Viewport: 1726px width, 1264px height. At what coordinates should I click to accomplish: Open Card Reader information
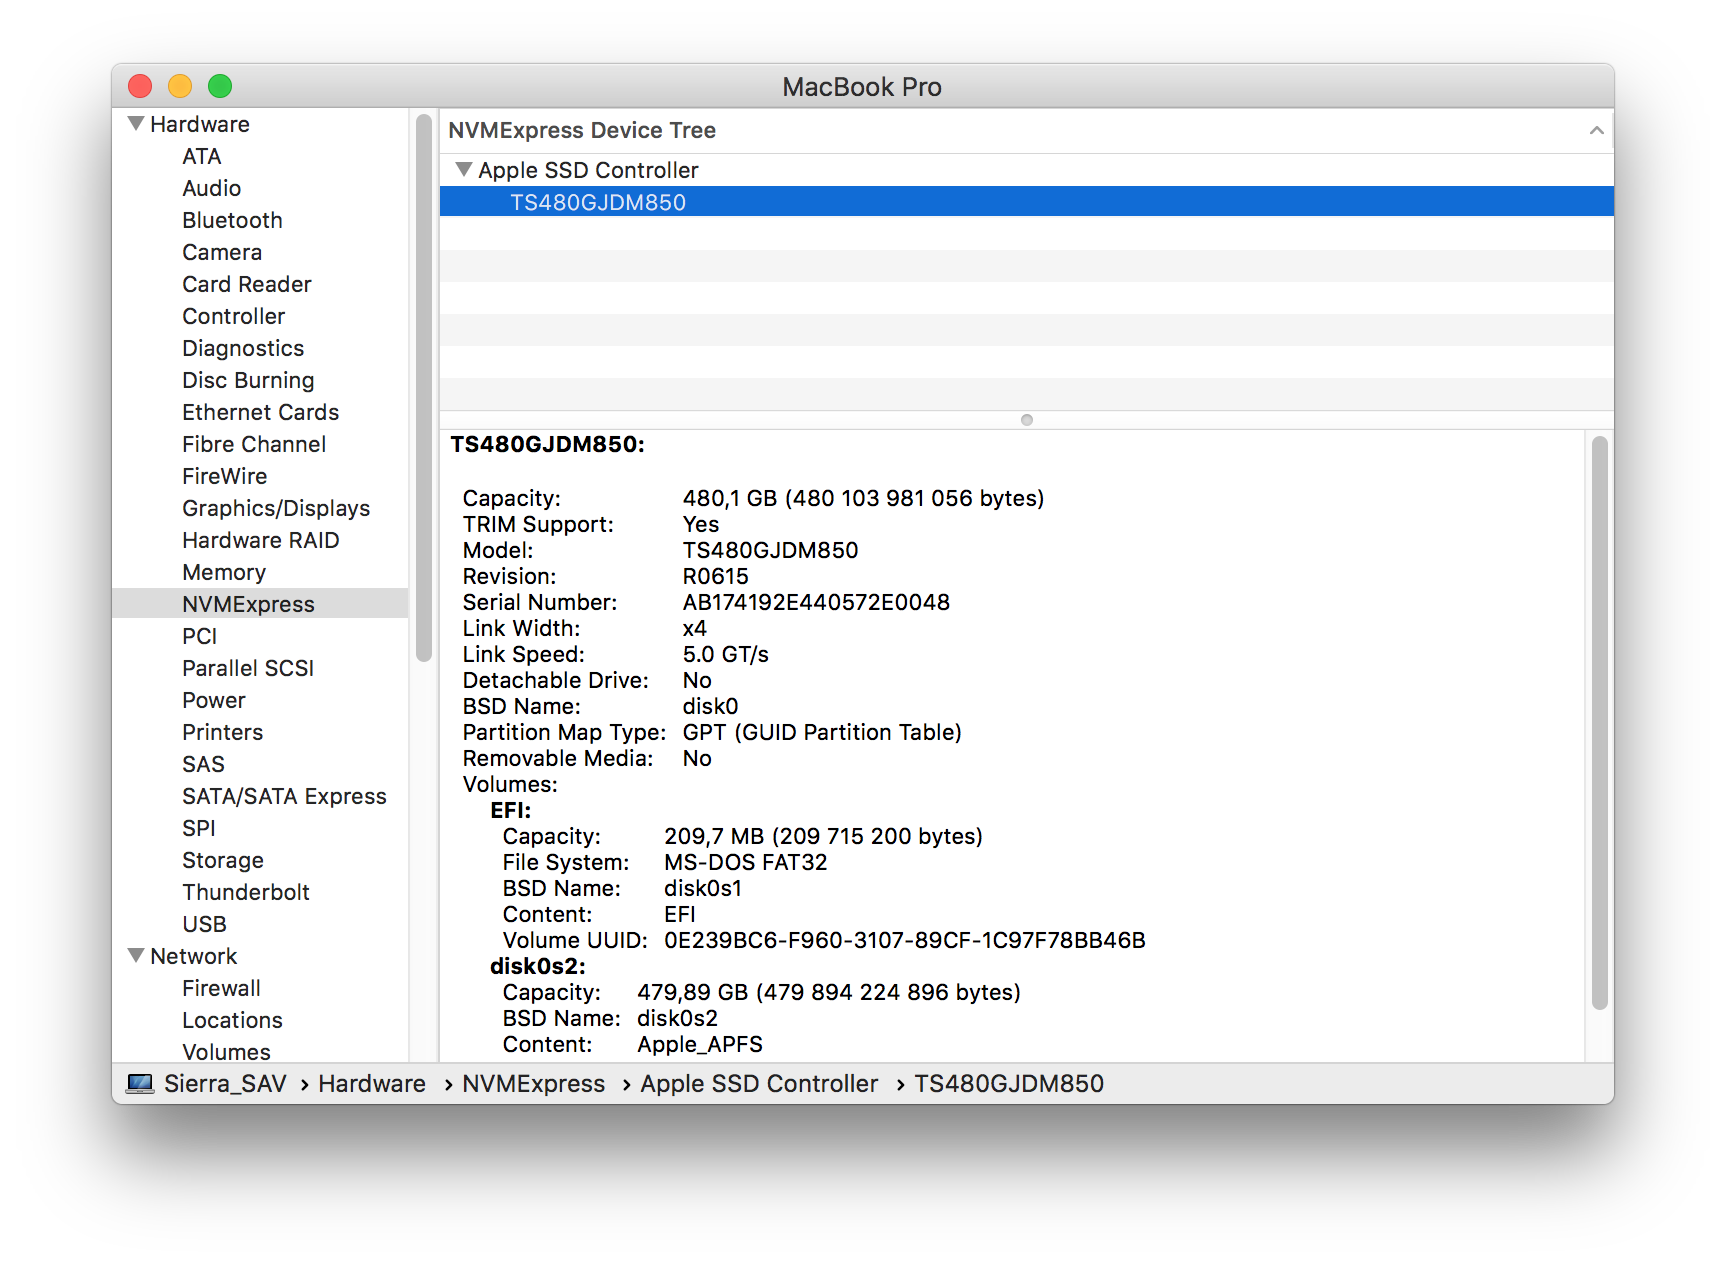click(247, 285)
